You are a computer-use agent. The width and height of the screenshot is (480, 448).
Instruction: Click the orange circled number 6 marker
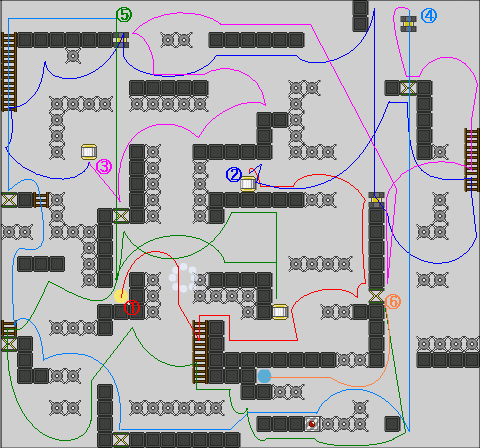coord(393,302)
